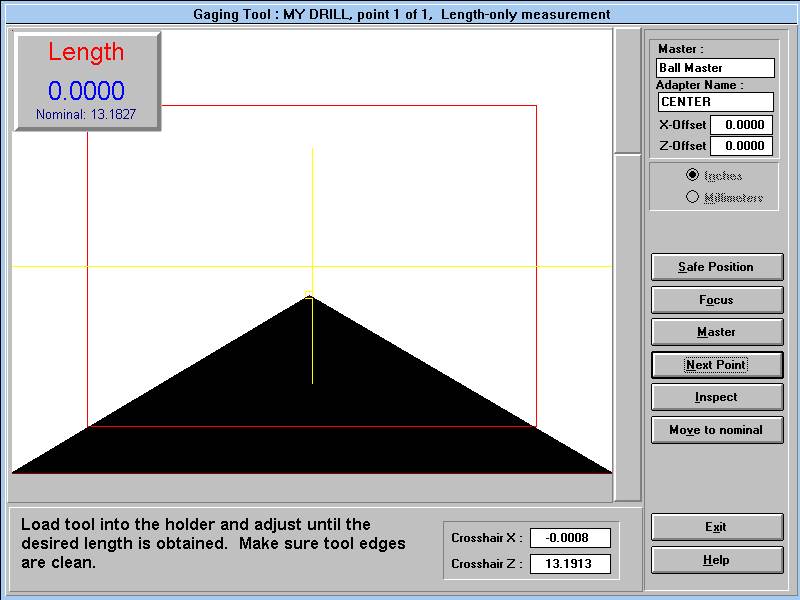This screenshot has height=600, width=800.
Task: Click the Crosshair Z value box
Action: (x=570, y=564)
